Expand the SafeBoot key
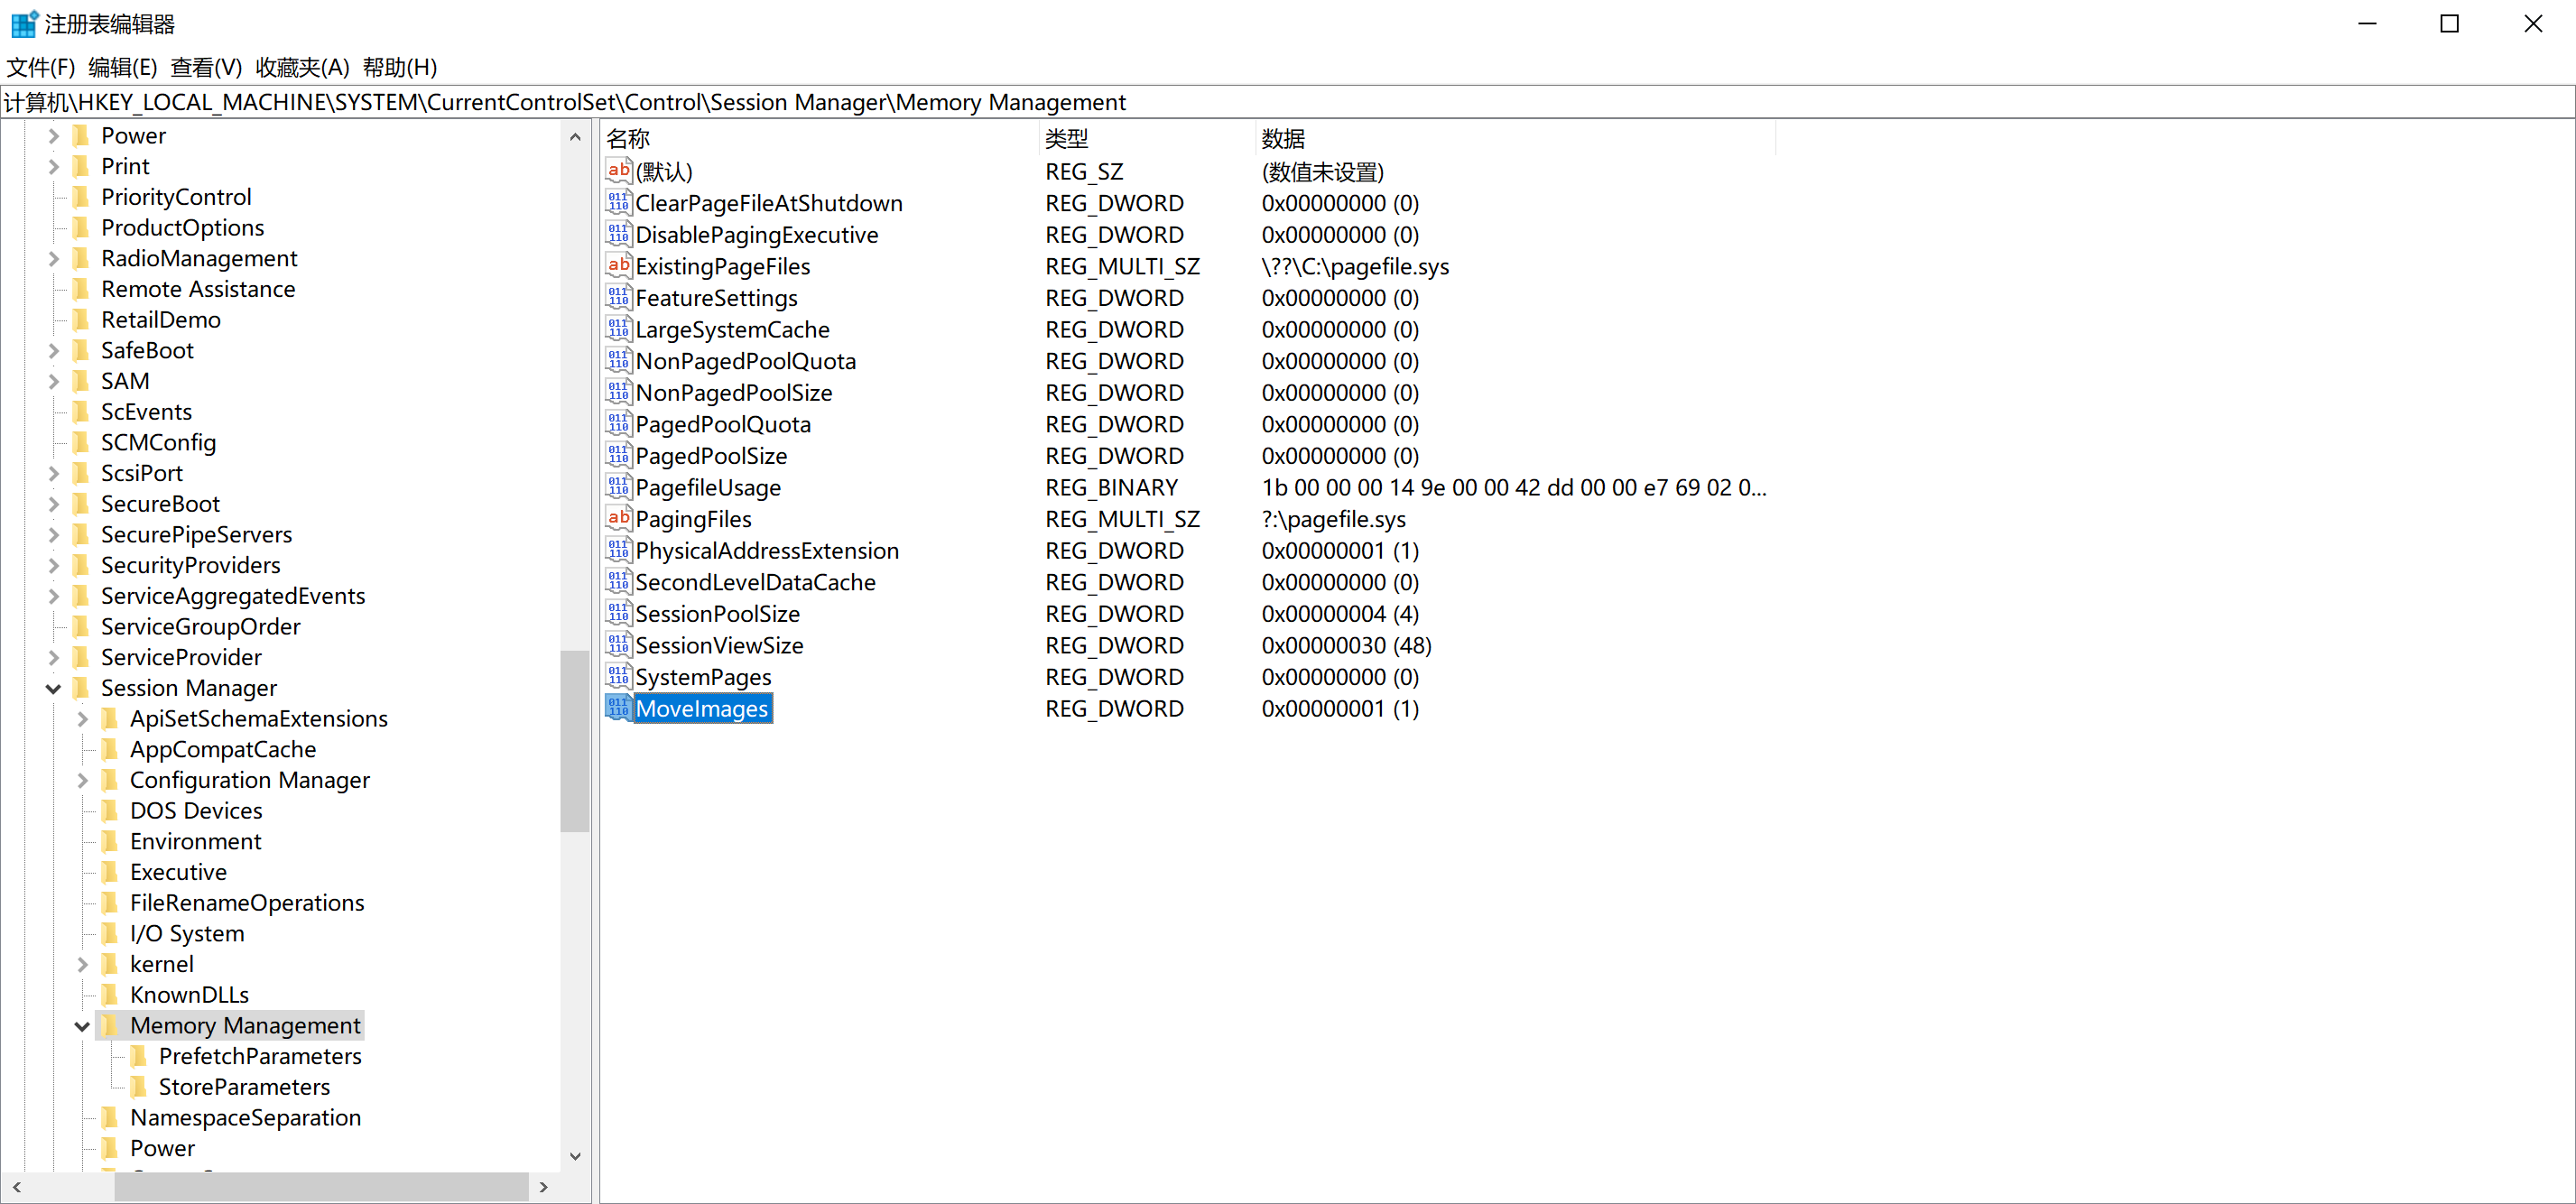This screenshot has width=2576, height=1204. click(54, 351)
